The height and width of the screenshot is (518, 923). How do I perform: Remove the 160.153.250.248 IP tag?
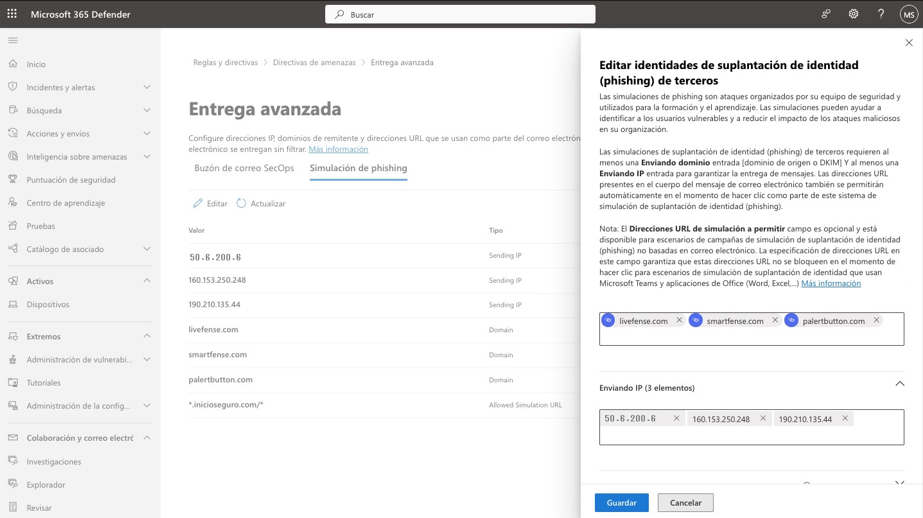point(763,418)
